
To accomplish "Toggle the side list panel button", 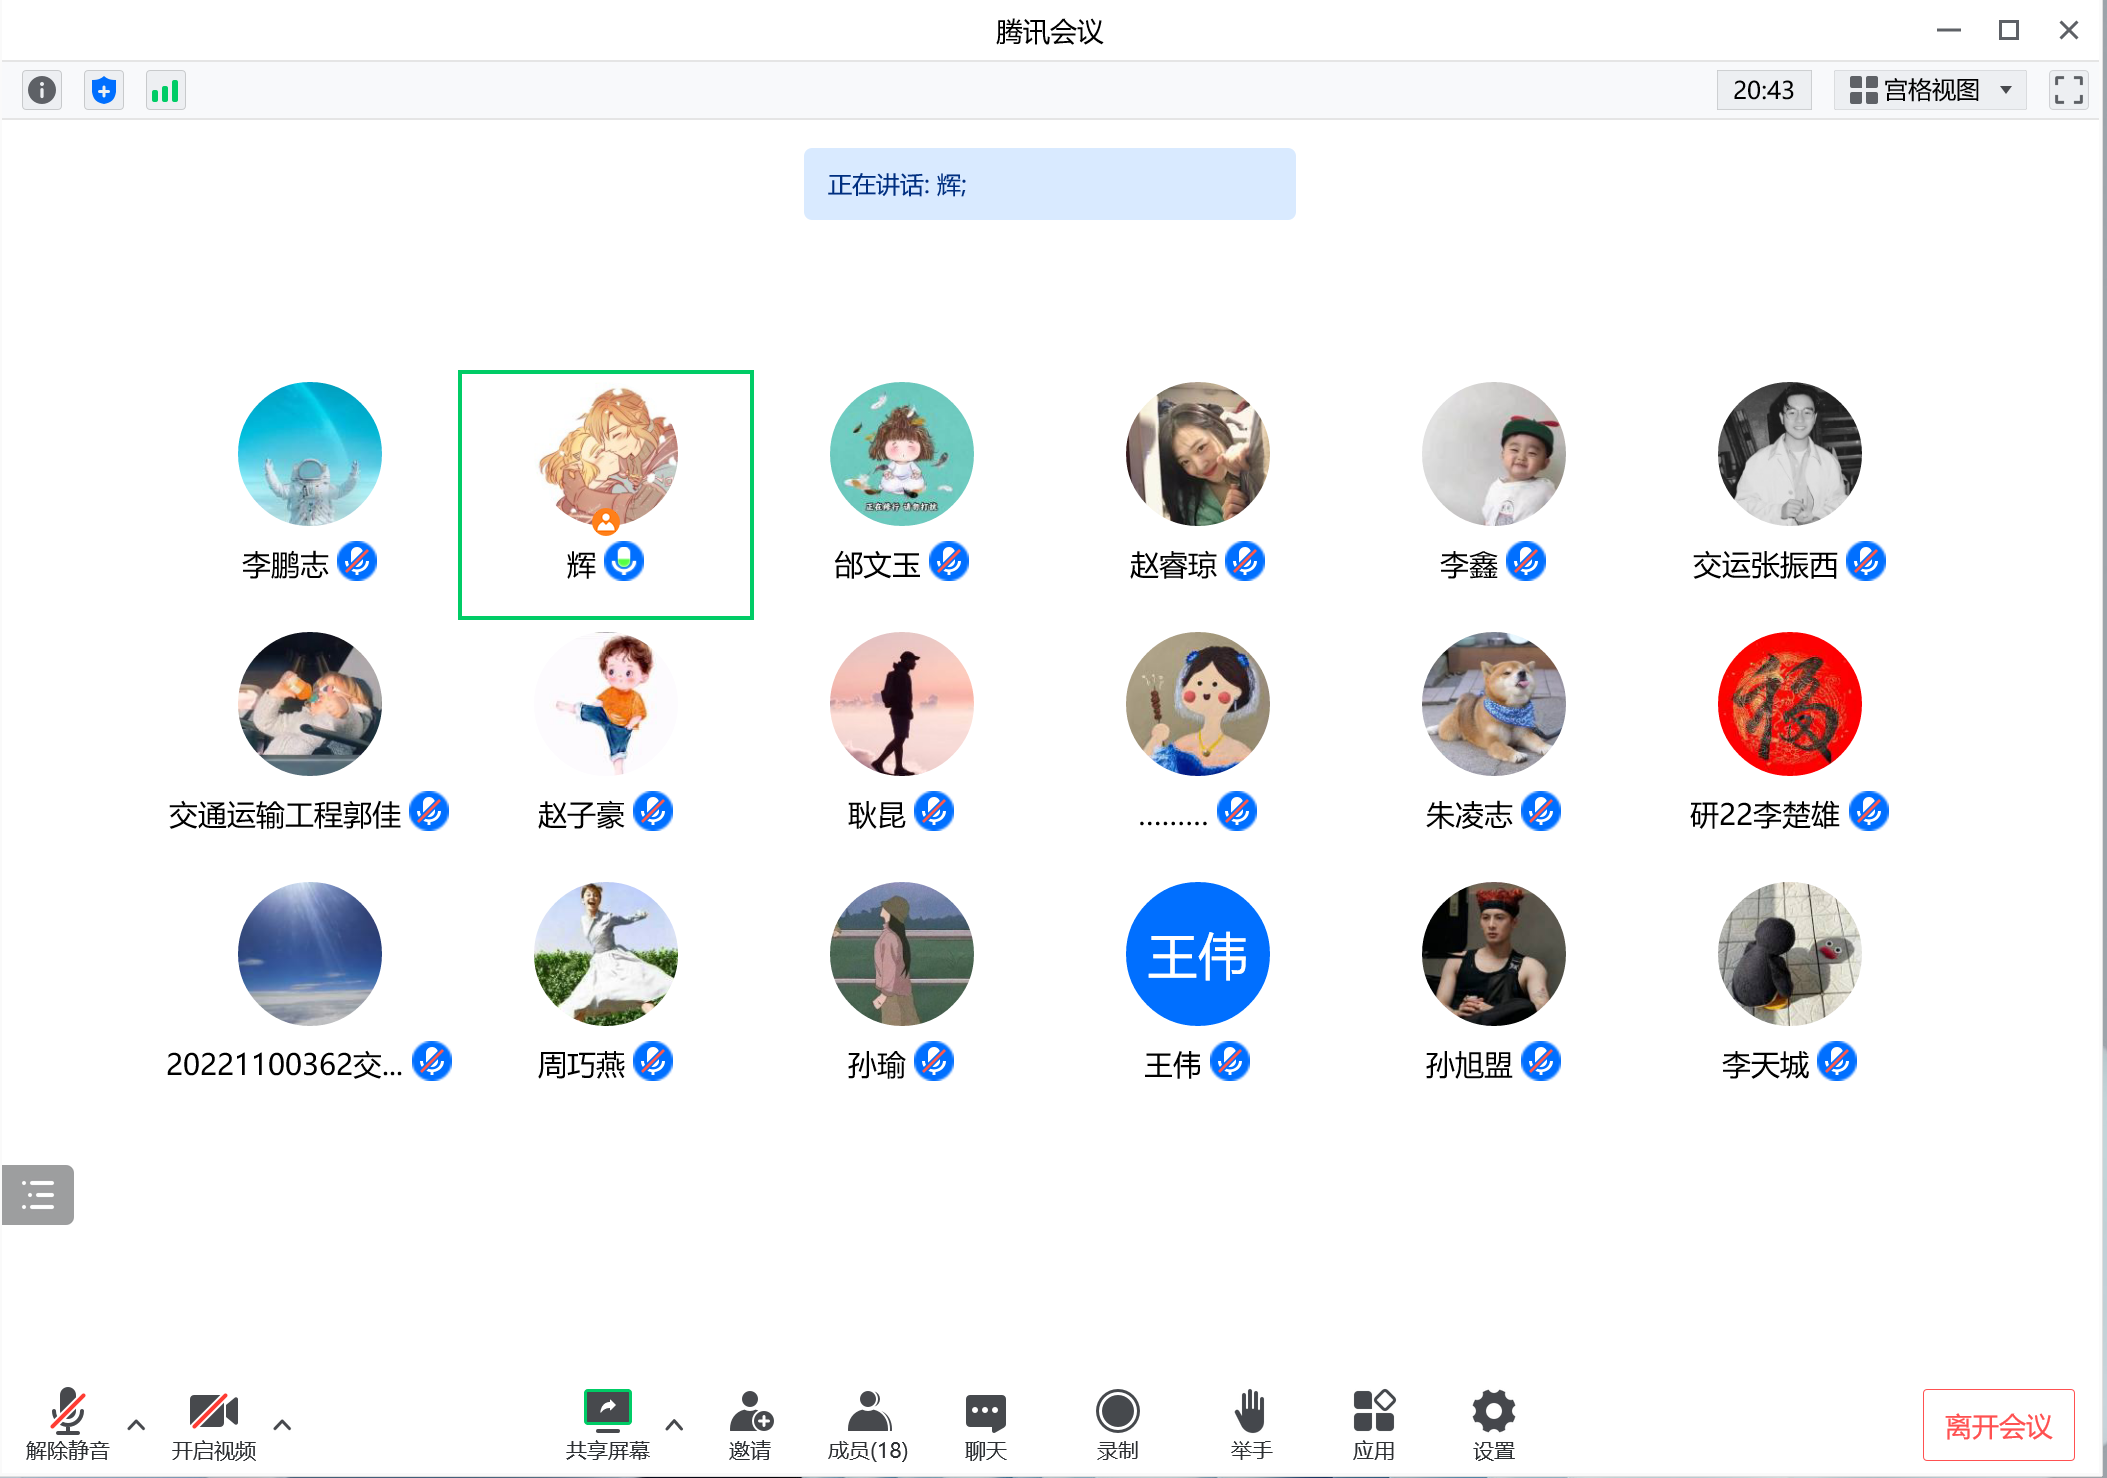I will pyautogui.click(x=38, y=1194).
